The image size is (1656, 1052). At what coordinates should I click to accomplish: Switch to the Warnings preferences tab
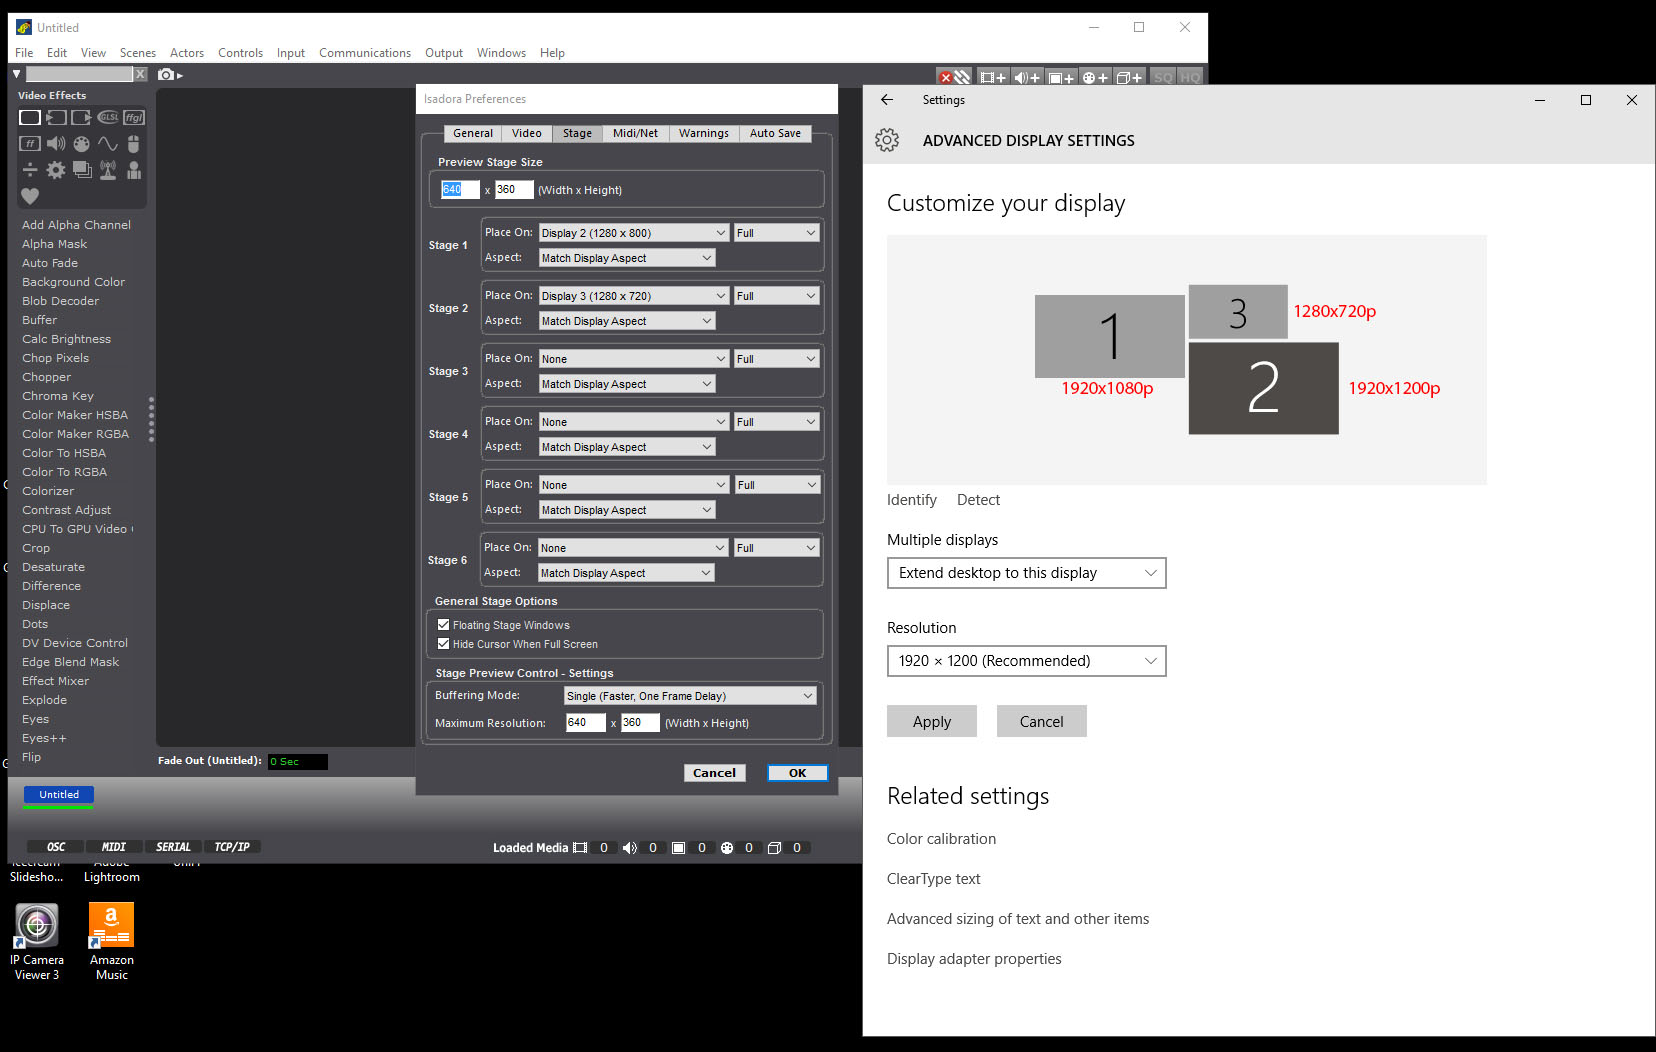pyautogui.click(x=704, y=133)
